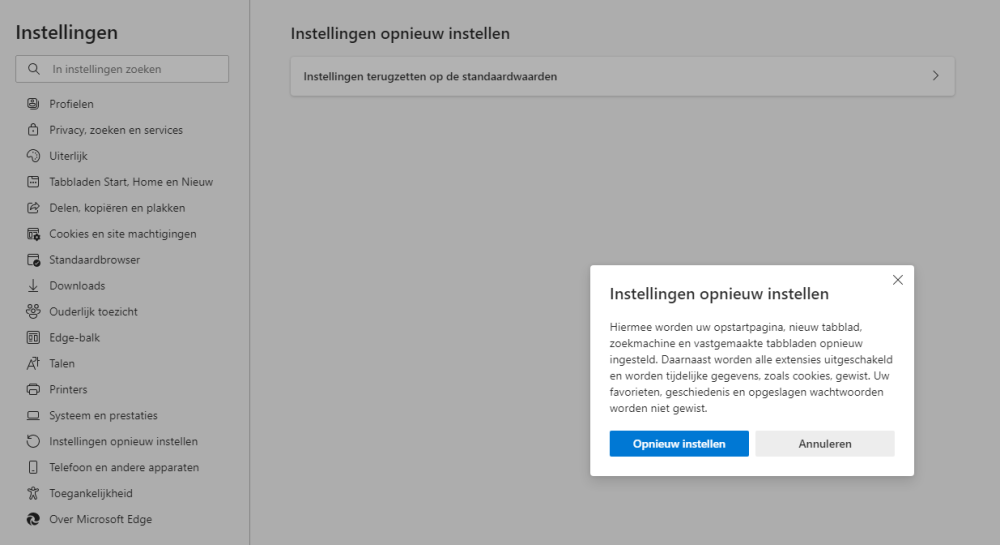Viewport: 1000px width, 545px height.
Task: Go to Systeem en prestaties
Action: [103, 416]
